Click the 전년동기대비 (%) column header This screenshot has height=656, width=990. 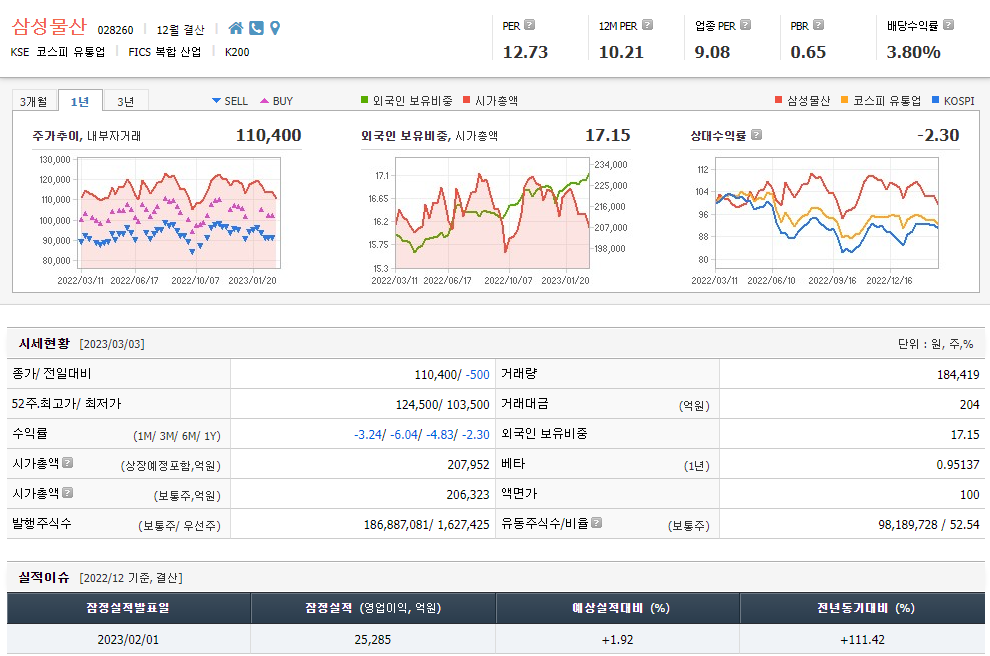coord(862,607)
